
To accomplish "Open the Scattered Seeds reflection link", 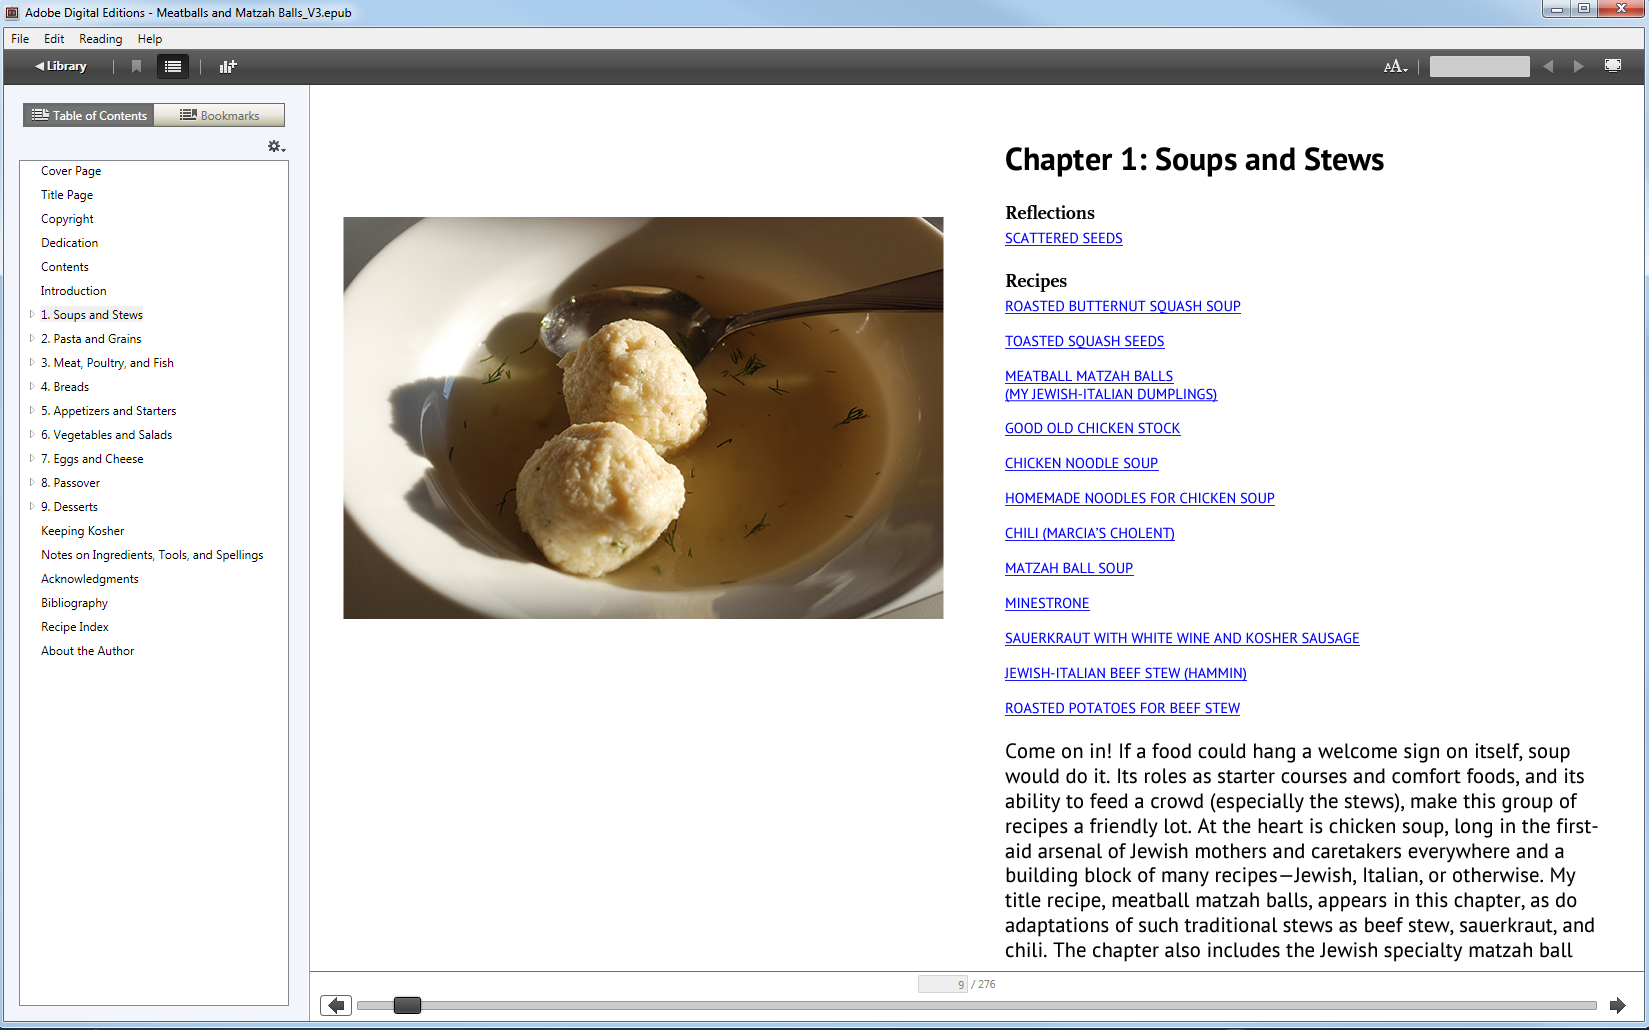I will coord(1063,238).
